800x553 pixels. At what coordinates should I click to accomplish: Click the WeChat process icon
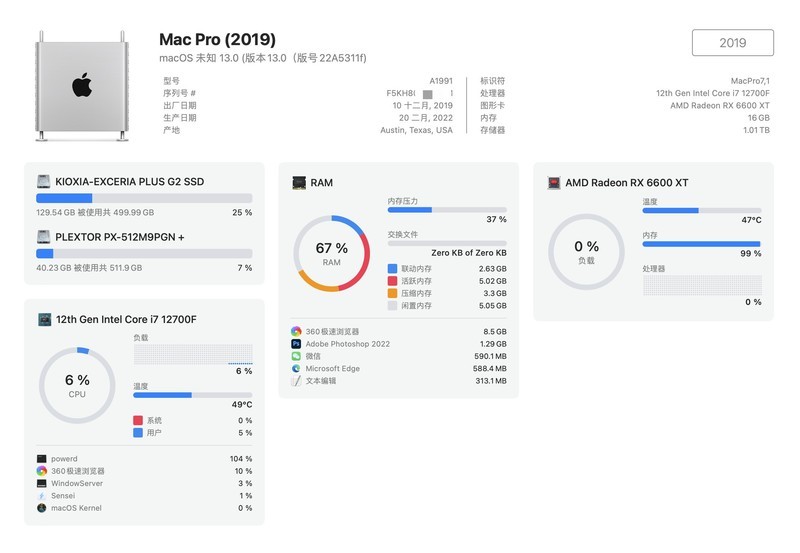point(296,356)
